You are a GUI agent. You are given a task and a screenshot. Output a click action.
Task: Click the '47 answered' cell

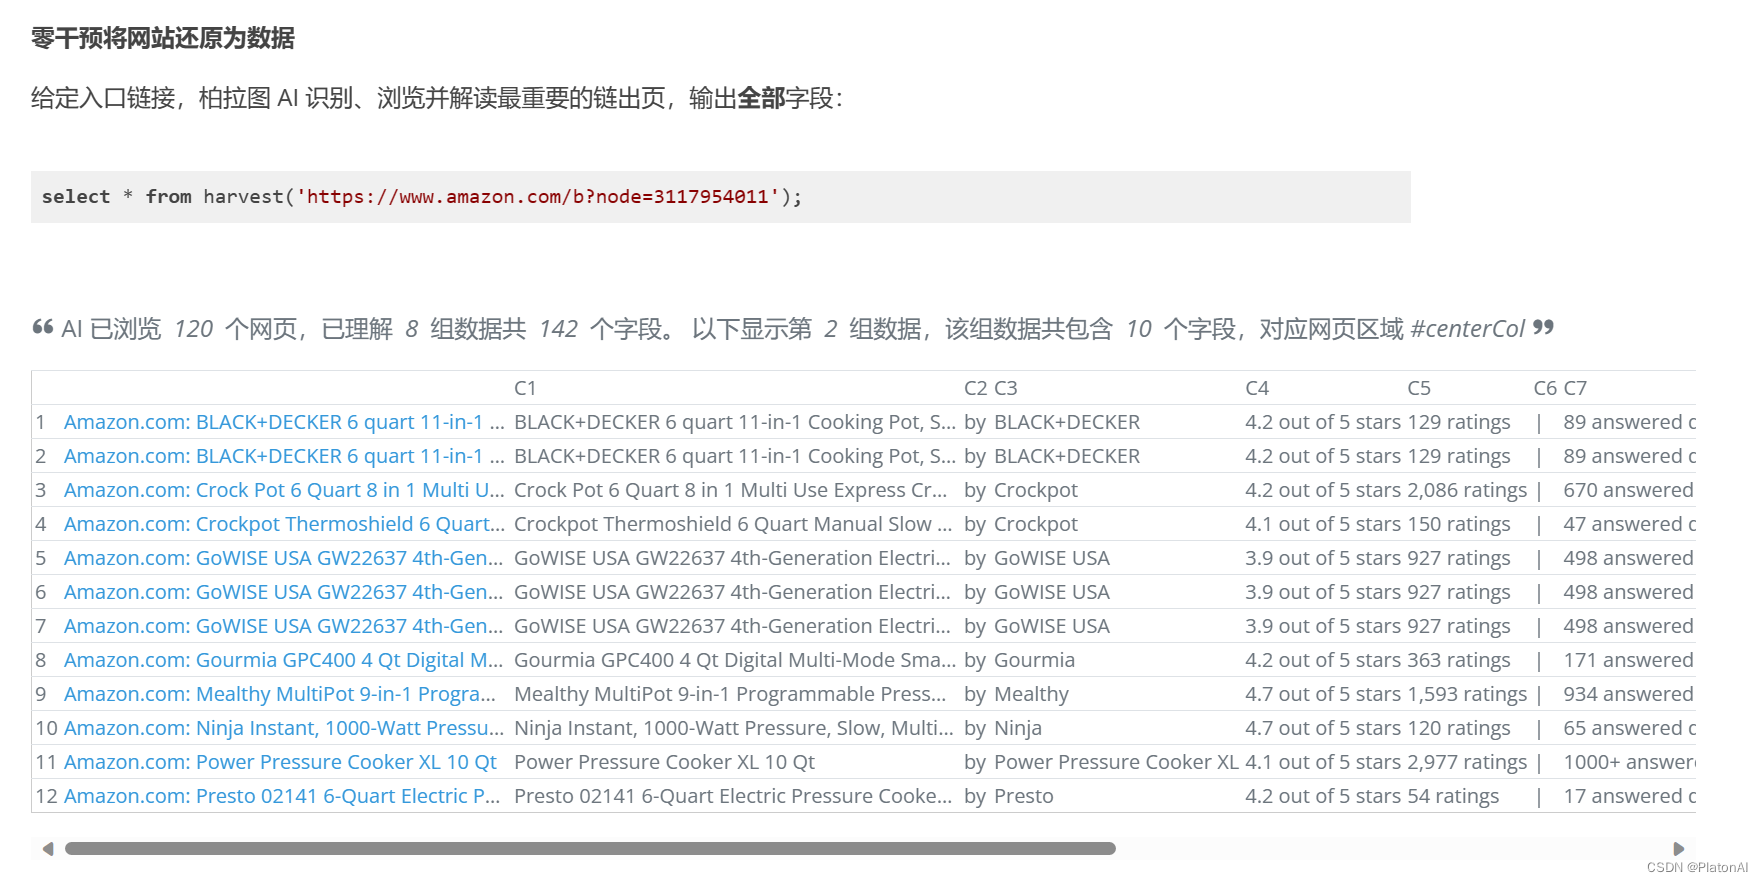[1629, 524]
